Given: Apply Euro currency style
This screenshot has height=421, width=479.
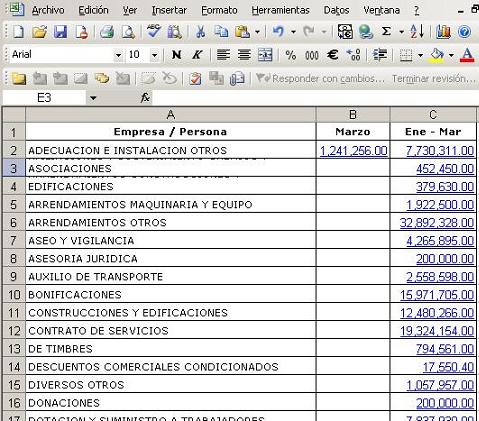Looking at the screenshot, I should click(x=333, y=55).
